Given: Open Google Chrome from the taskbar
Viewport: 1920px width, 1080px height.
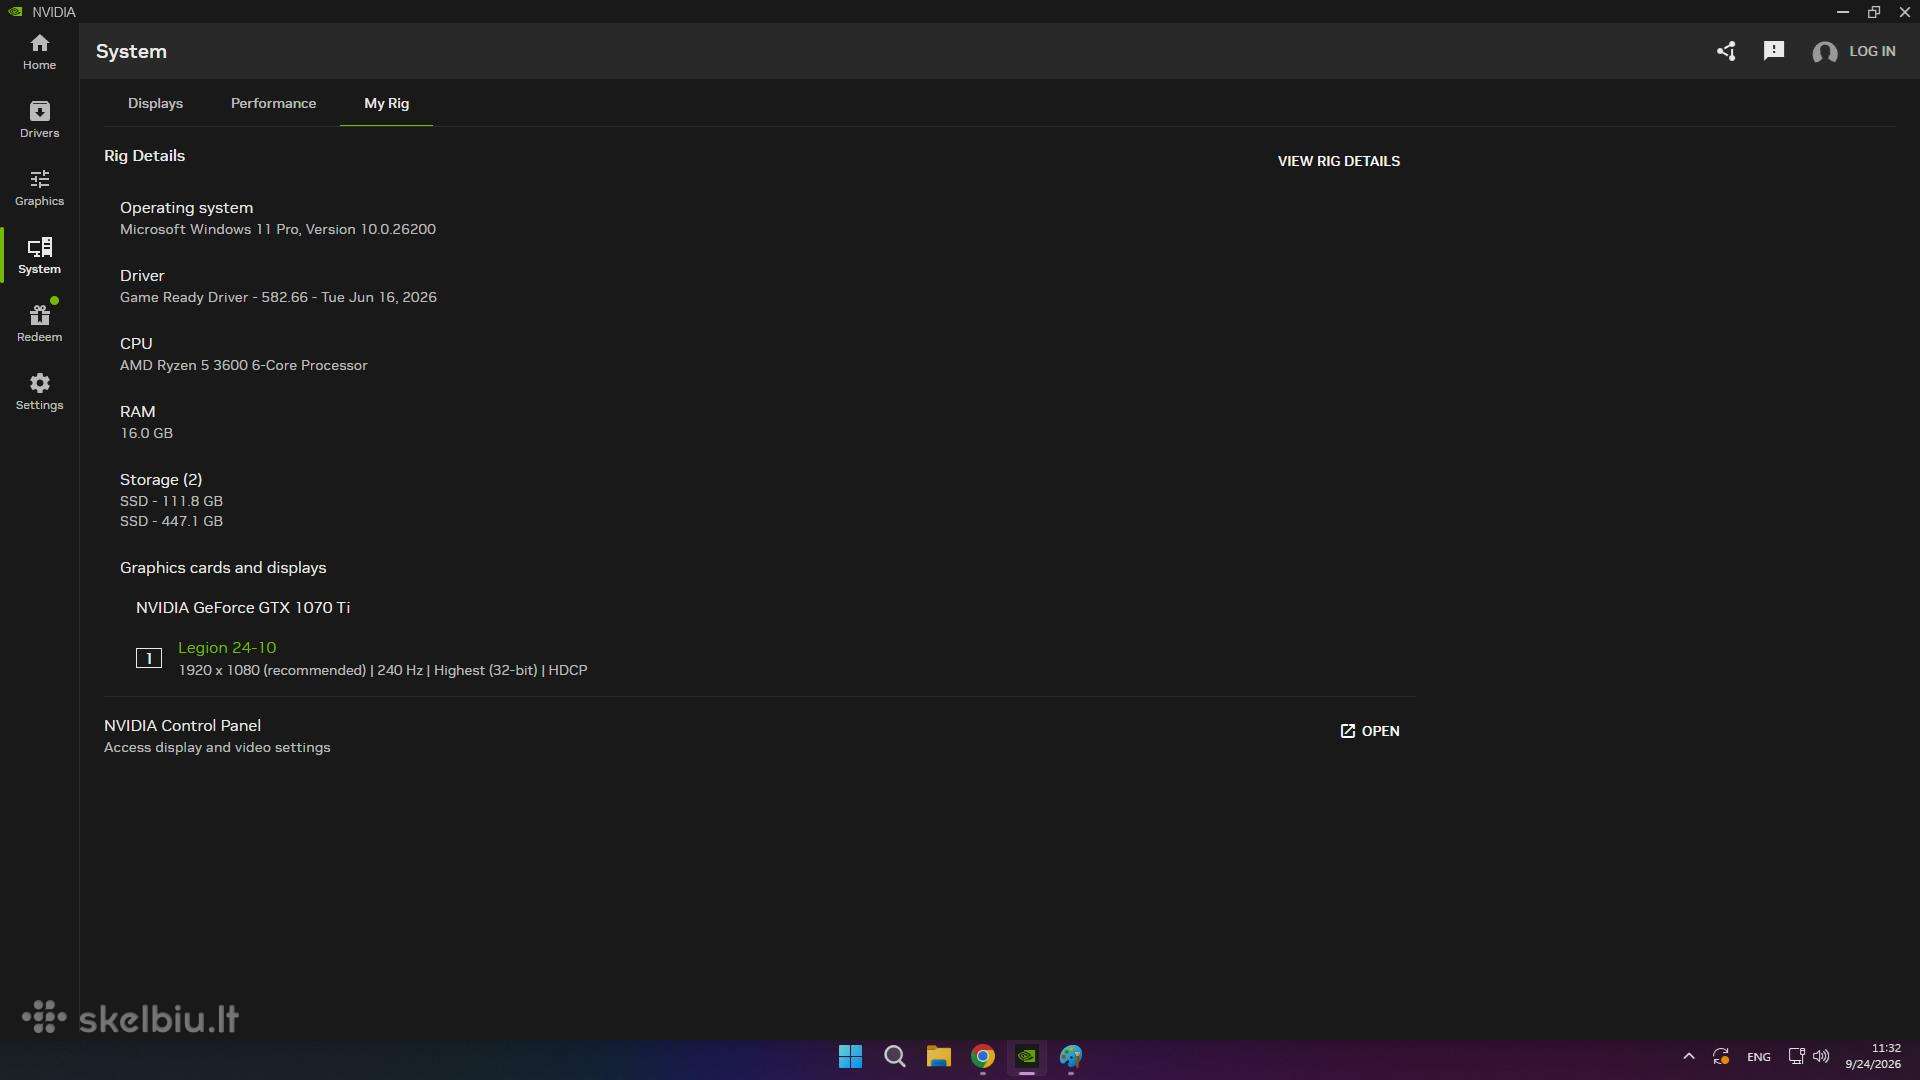Looking at the screenshot, I should click(x=983, y=1057).
